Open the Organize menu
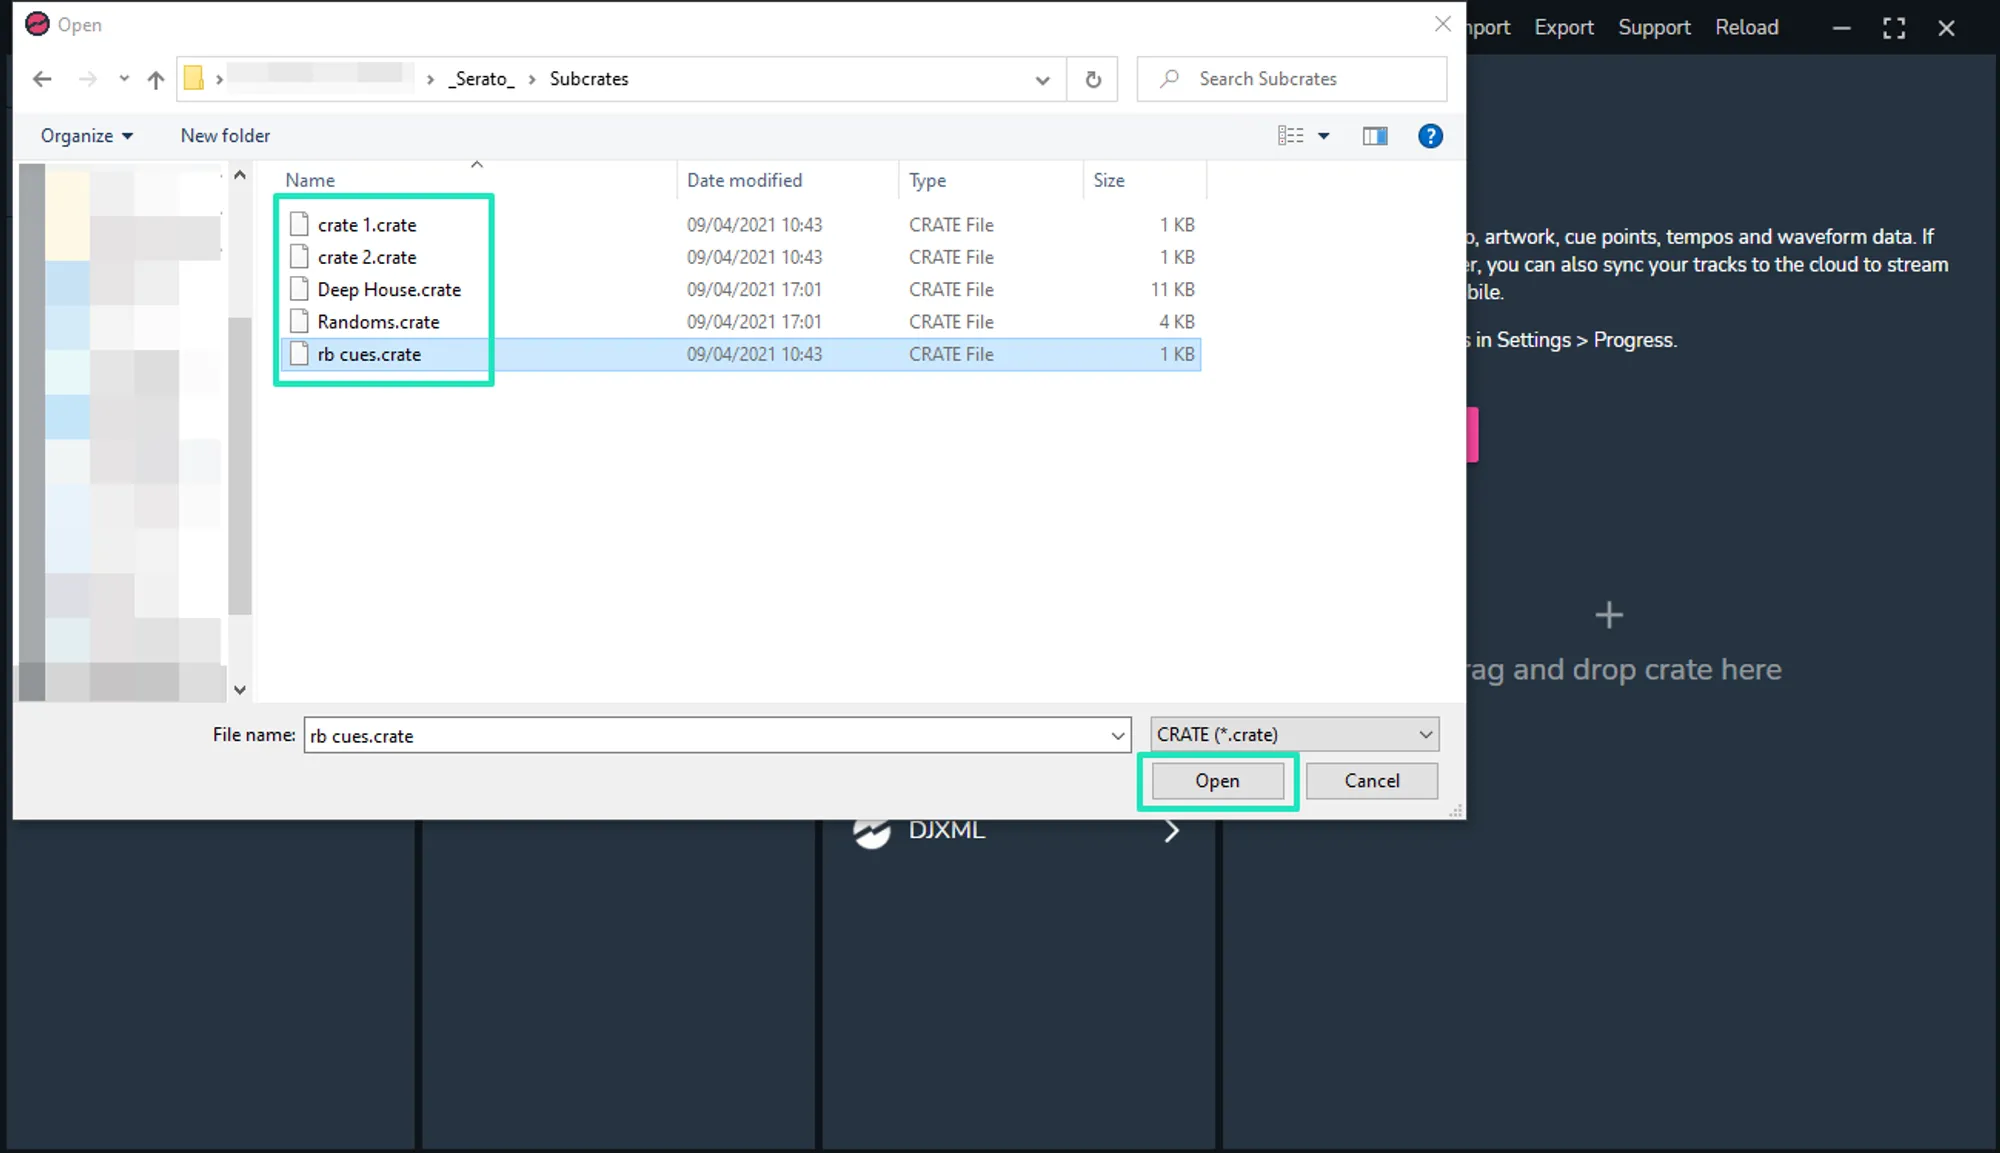The height and width of the screenshot is (1153, 2000). tap(86, 136)
